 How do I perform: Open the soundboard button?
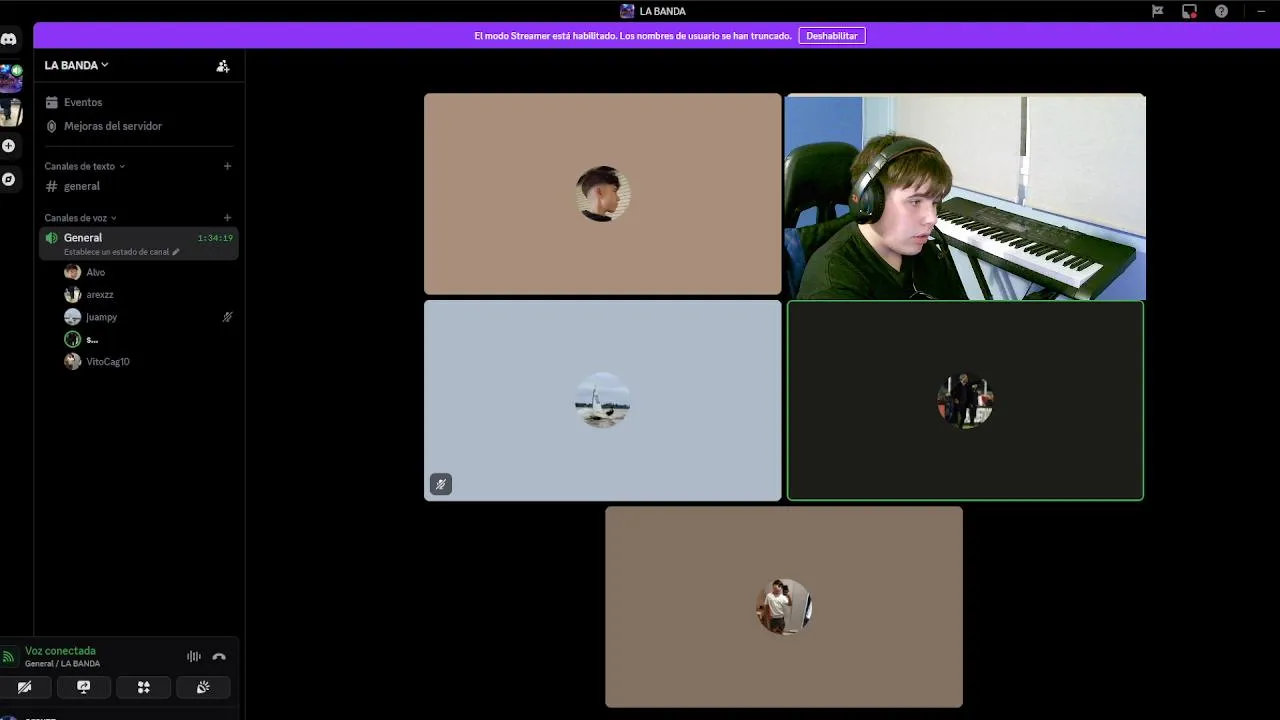pos(203,687)
